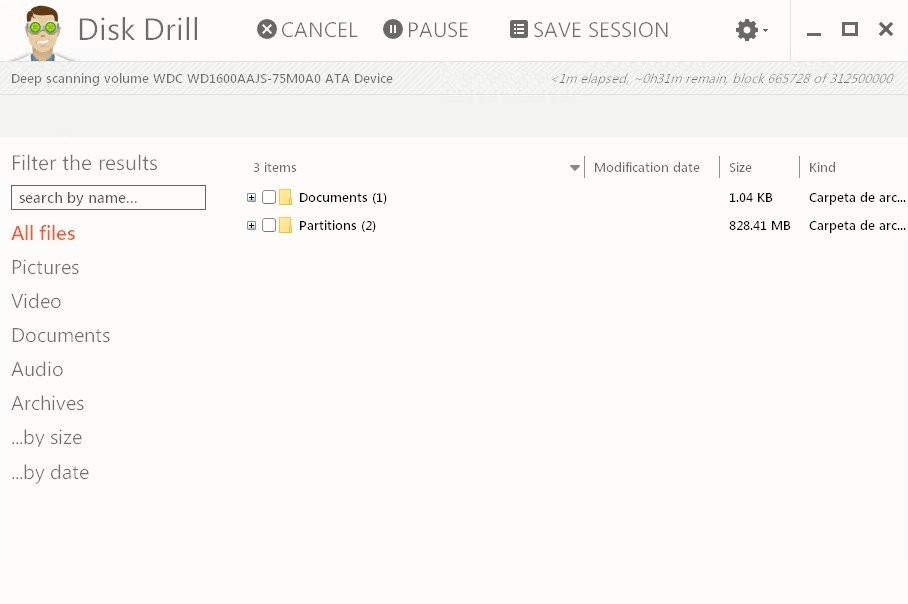
Task: Expand the Documents (1) folder tree
Action: click(x=251, y=197)
